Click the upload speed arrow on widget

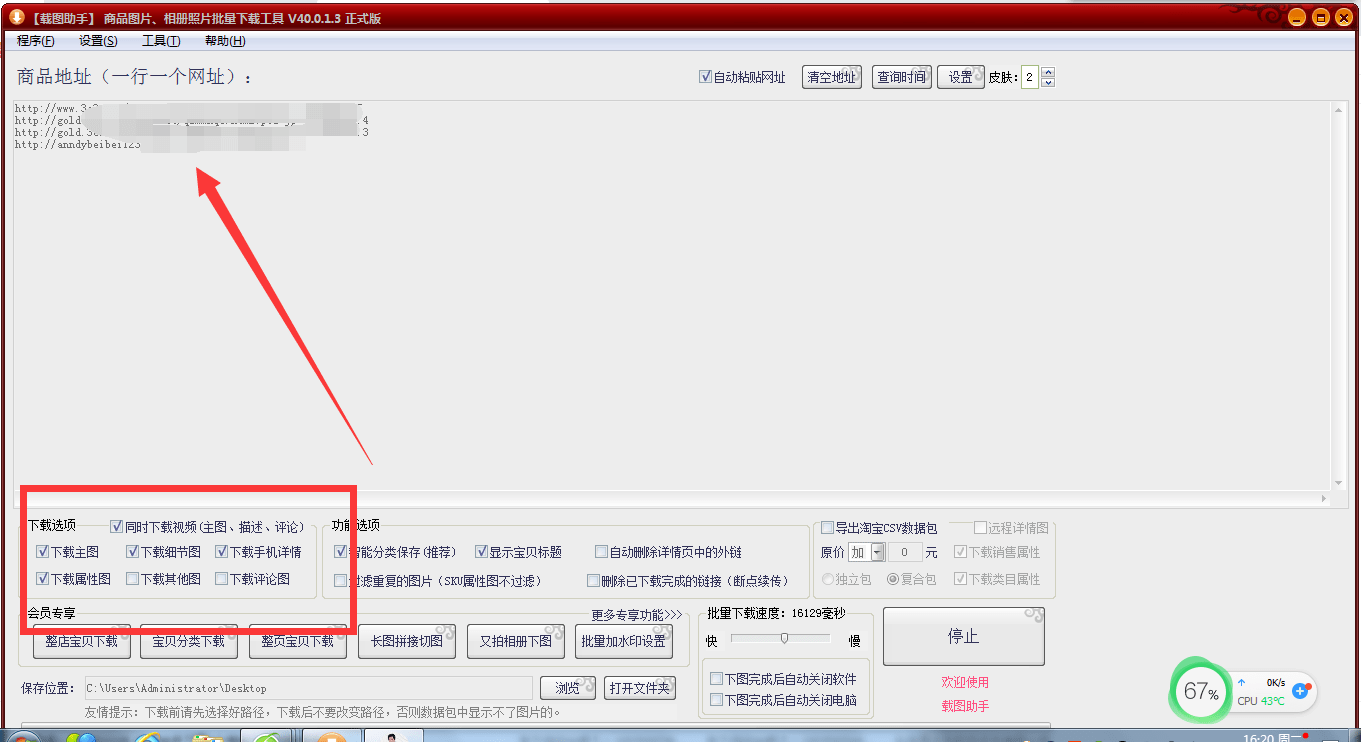point(1242,682)
